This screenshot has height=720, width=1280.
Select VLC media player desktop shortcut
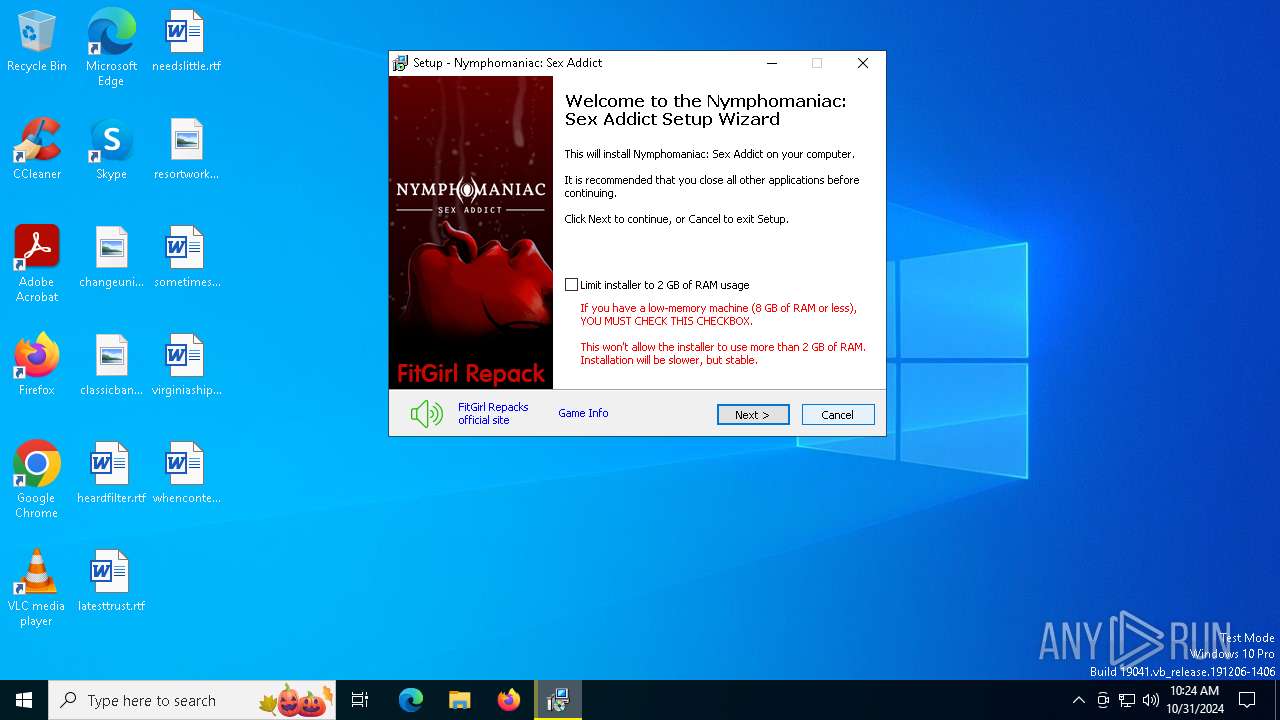tap(37, 588)
